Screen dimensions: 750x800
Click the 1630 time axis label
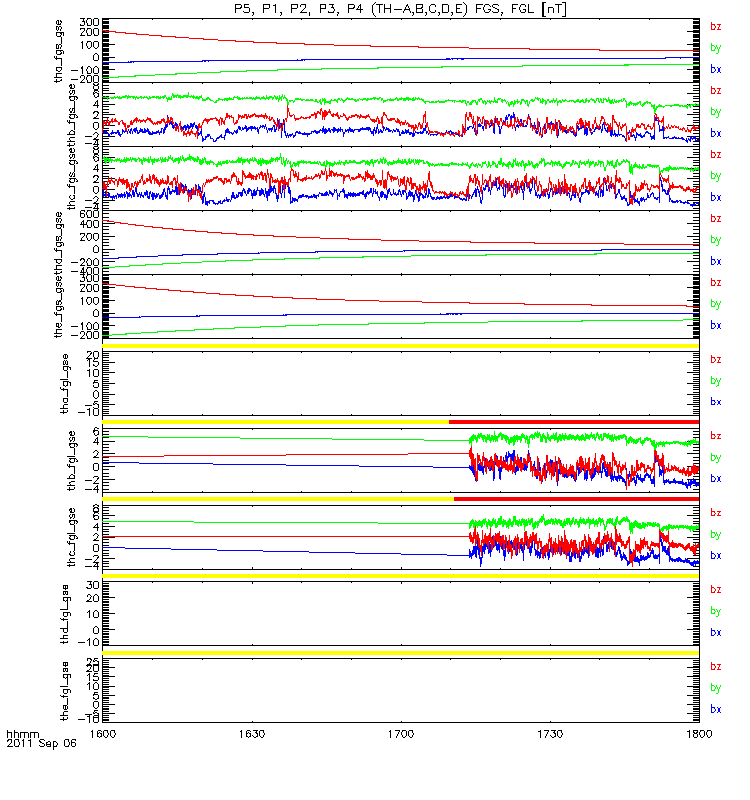[252, 734]
